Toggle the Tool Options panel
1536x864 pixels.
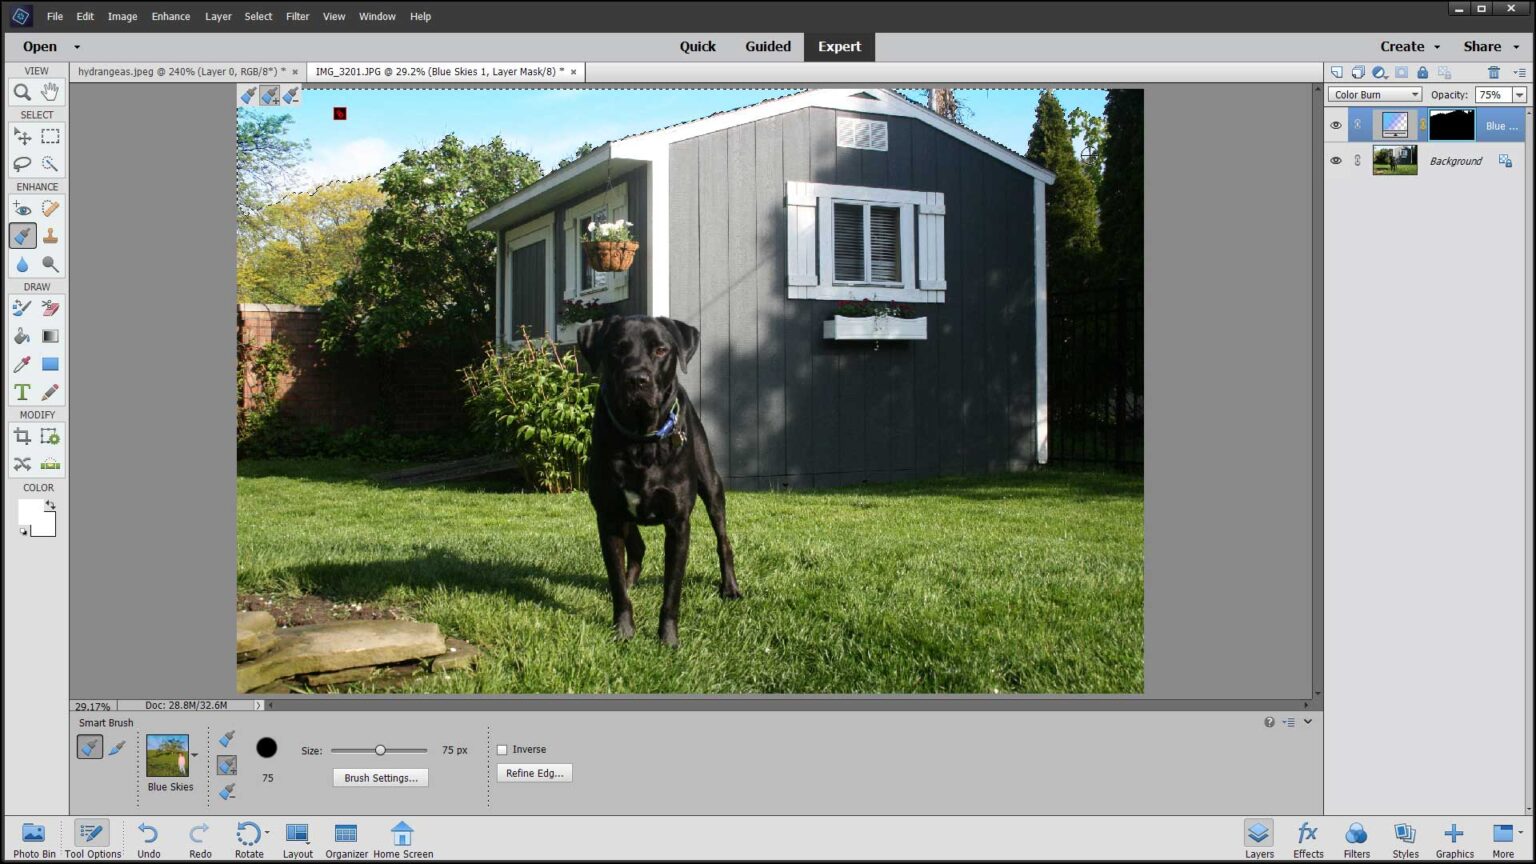(x=92, y=840)
